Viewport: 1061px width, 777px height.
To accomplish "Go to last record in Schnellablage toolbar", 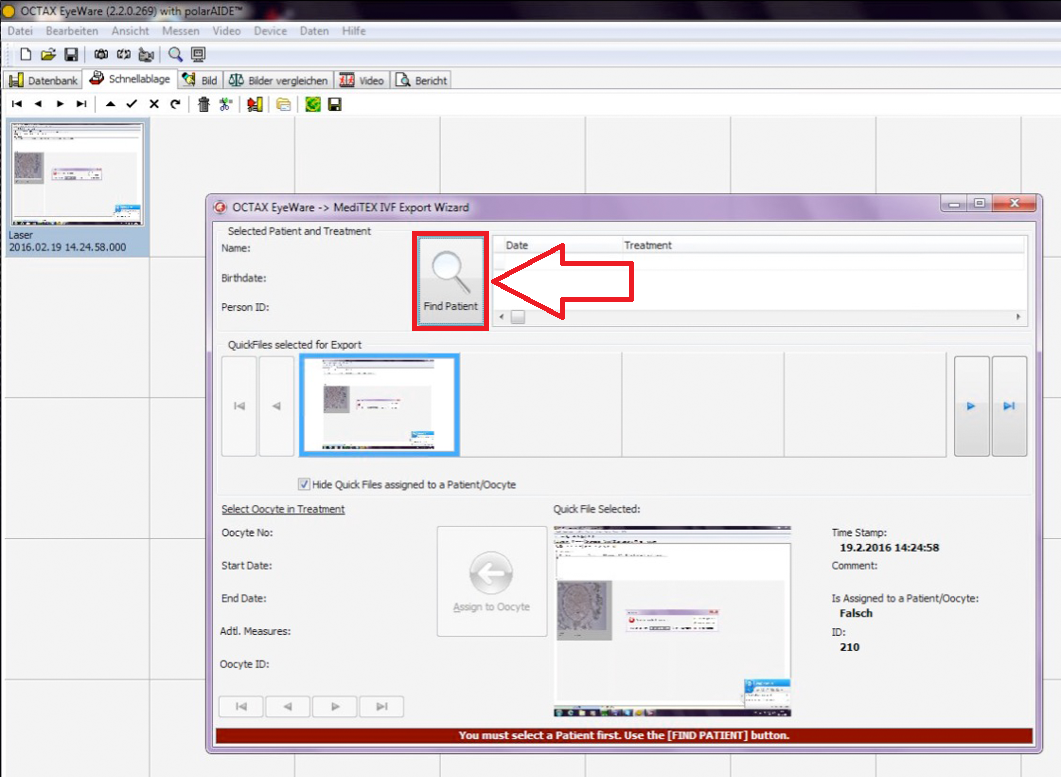I will [x=81, y=104].
